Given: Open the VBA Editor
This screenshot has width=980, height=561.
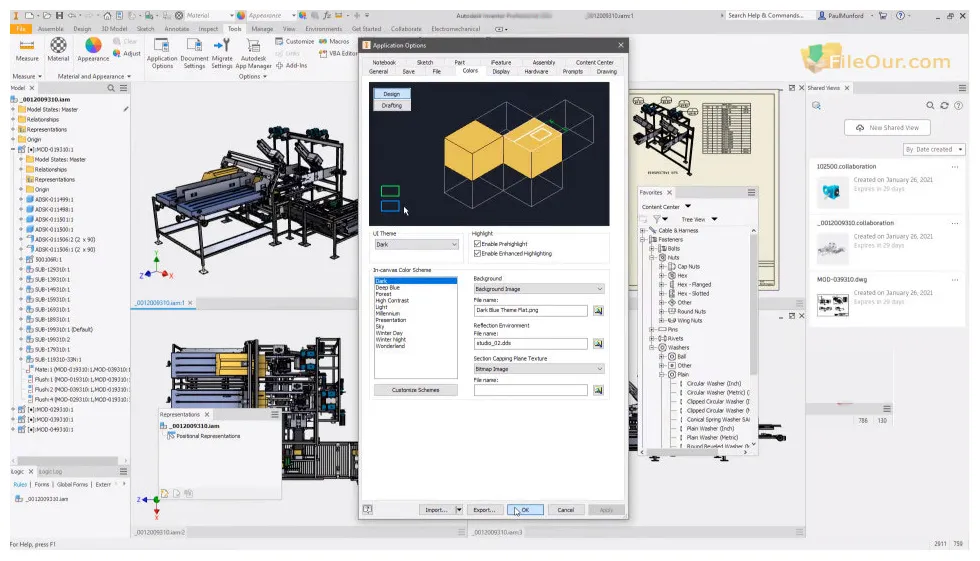Looking at the screenshot, I should (x=338, y=54).
